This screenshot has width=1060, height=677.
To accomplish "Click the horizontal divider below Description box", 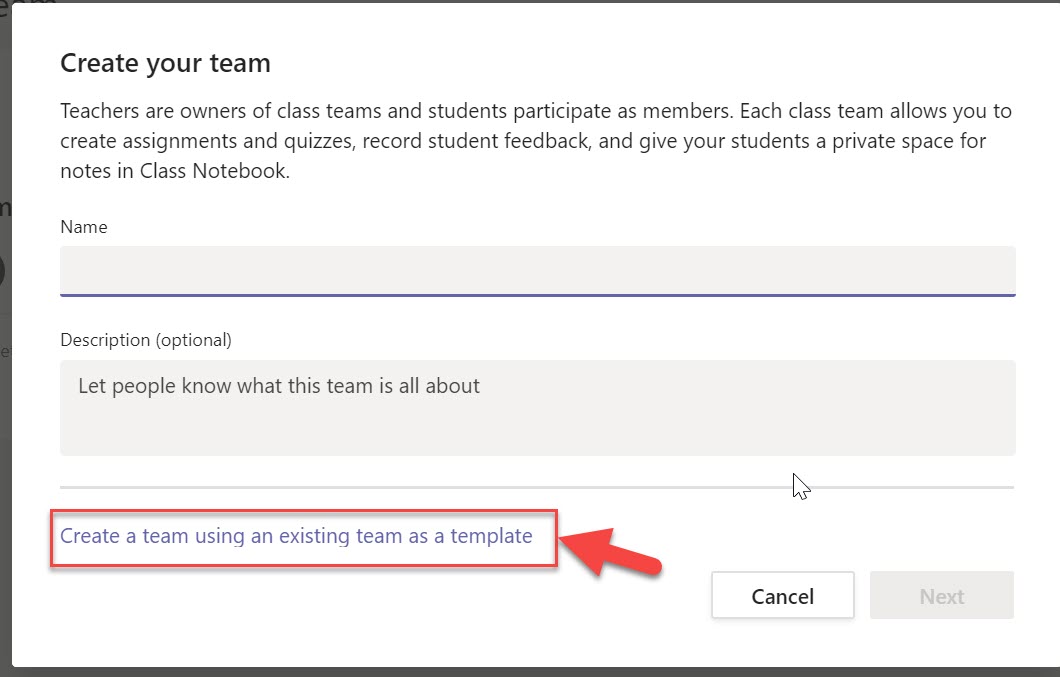I will (537, 487).
